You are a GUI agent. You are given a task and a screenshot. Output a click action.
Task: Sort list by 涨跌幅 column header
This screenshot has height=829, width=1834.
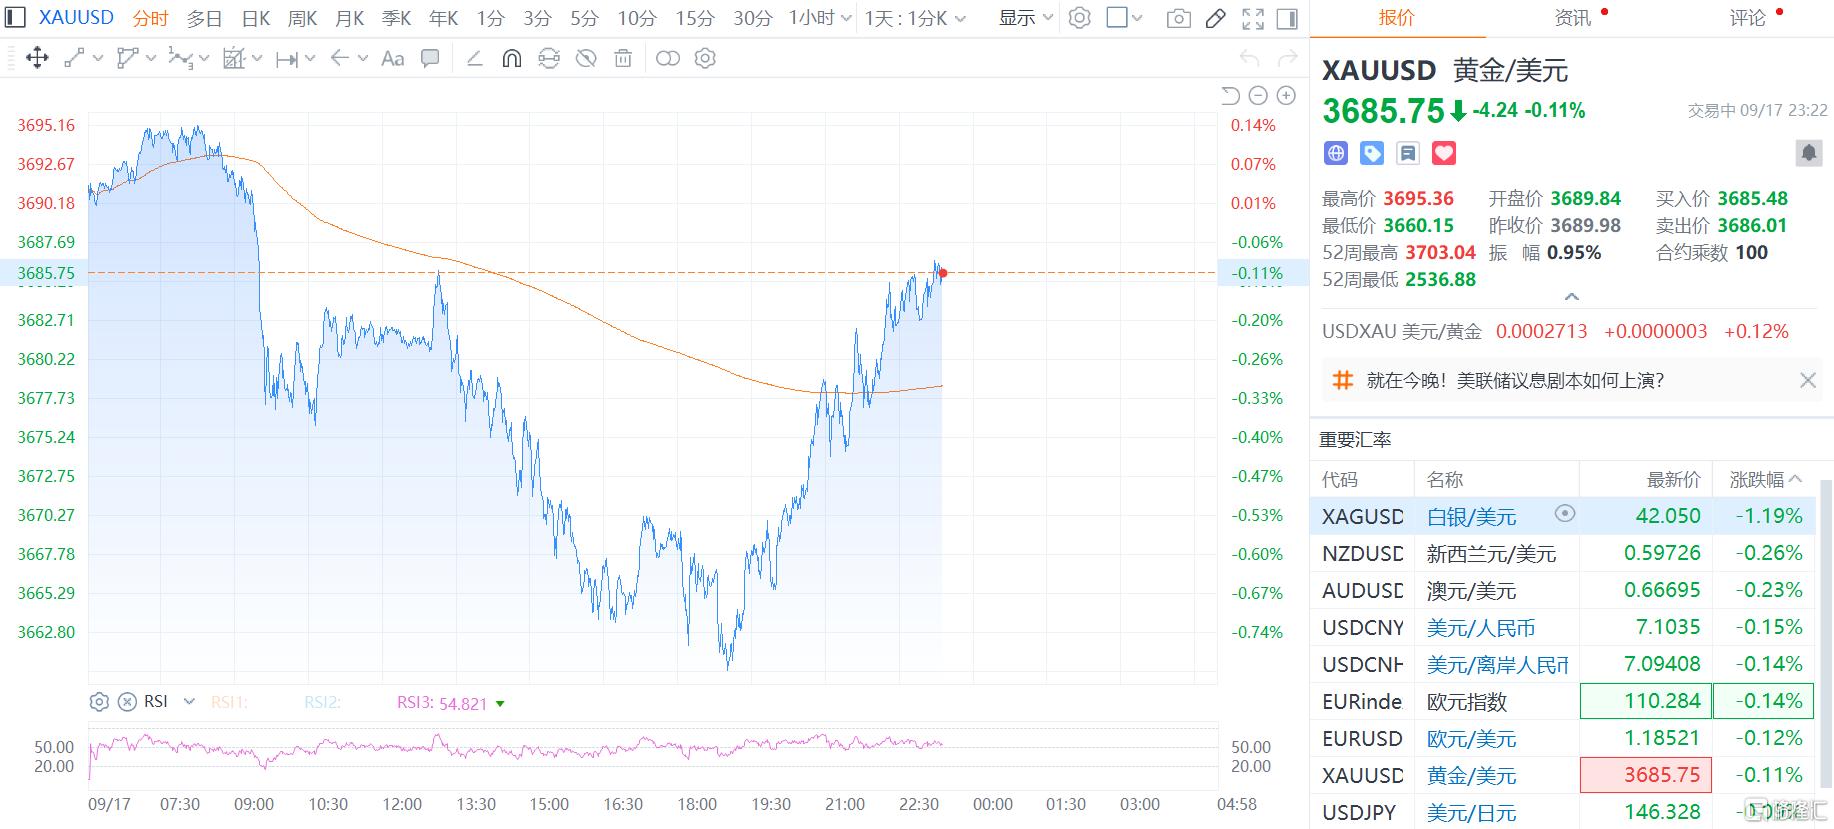click(x=1765, y=480)
